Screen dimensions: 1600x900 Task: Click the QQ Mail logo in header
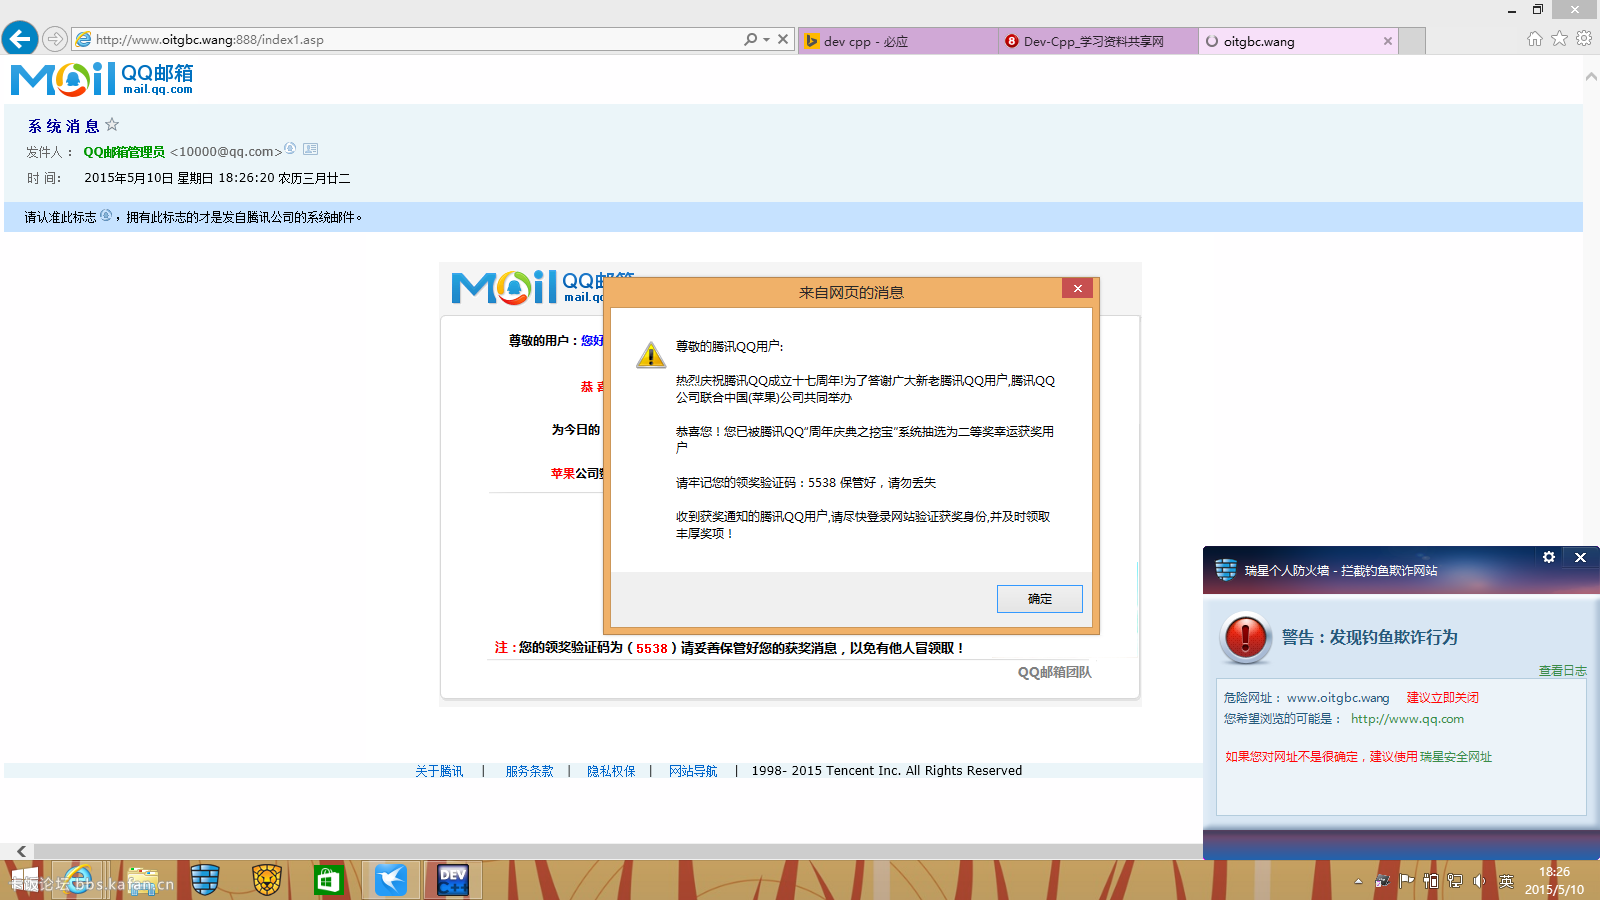[102, 79]
